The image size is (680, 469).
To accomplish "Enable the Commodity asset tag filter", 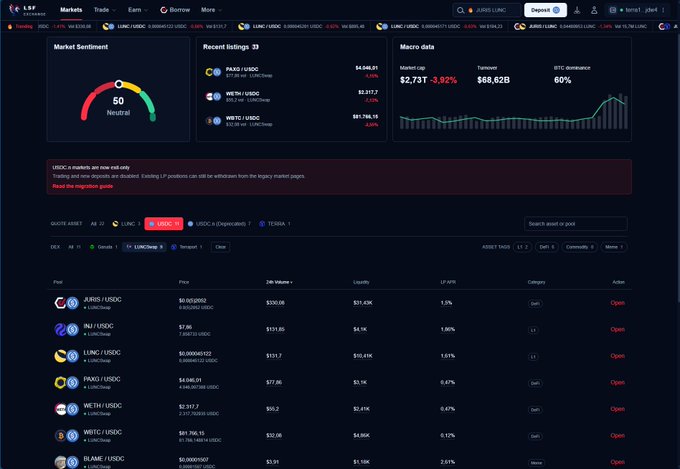I will (x=579, y=247).
